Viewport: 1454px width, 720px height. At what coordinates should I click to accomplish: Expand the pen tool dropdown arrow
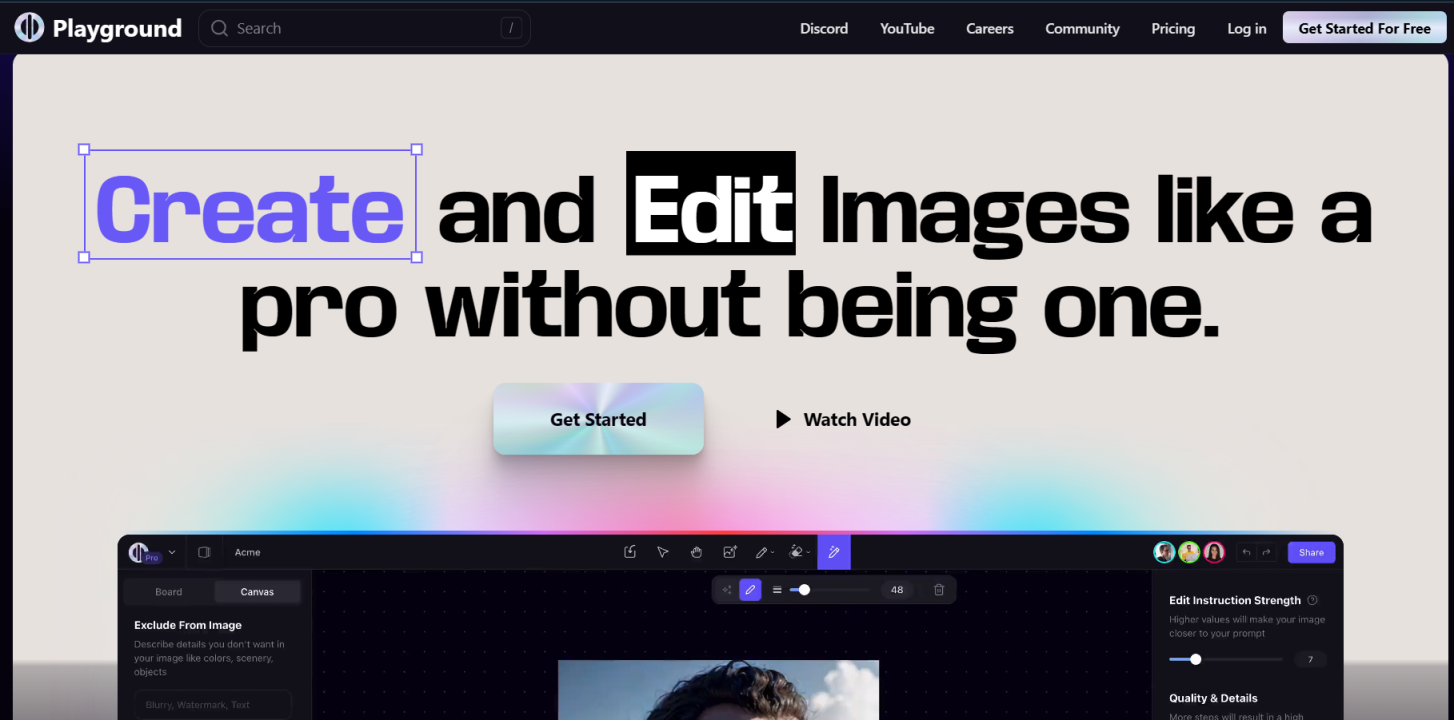click(x=773, y=553)
